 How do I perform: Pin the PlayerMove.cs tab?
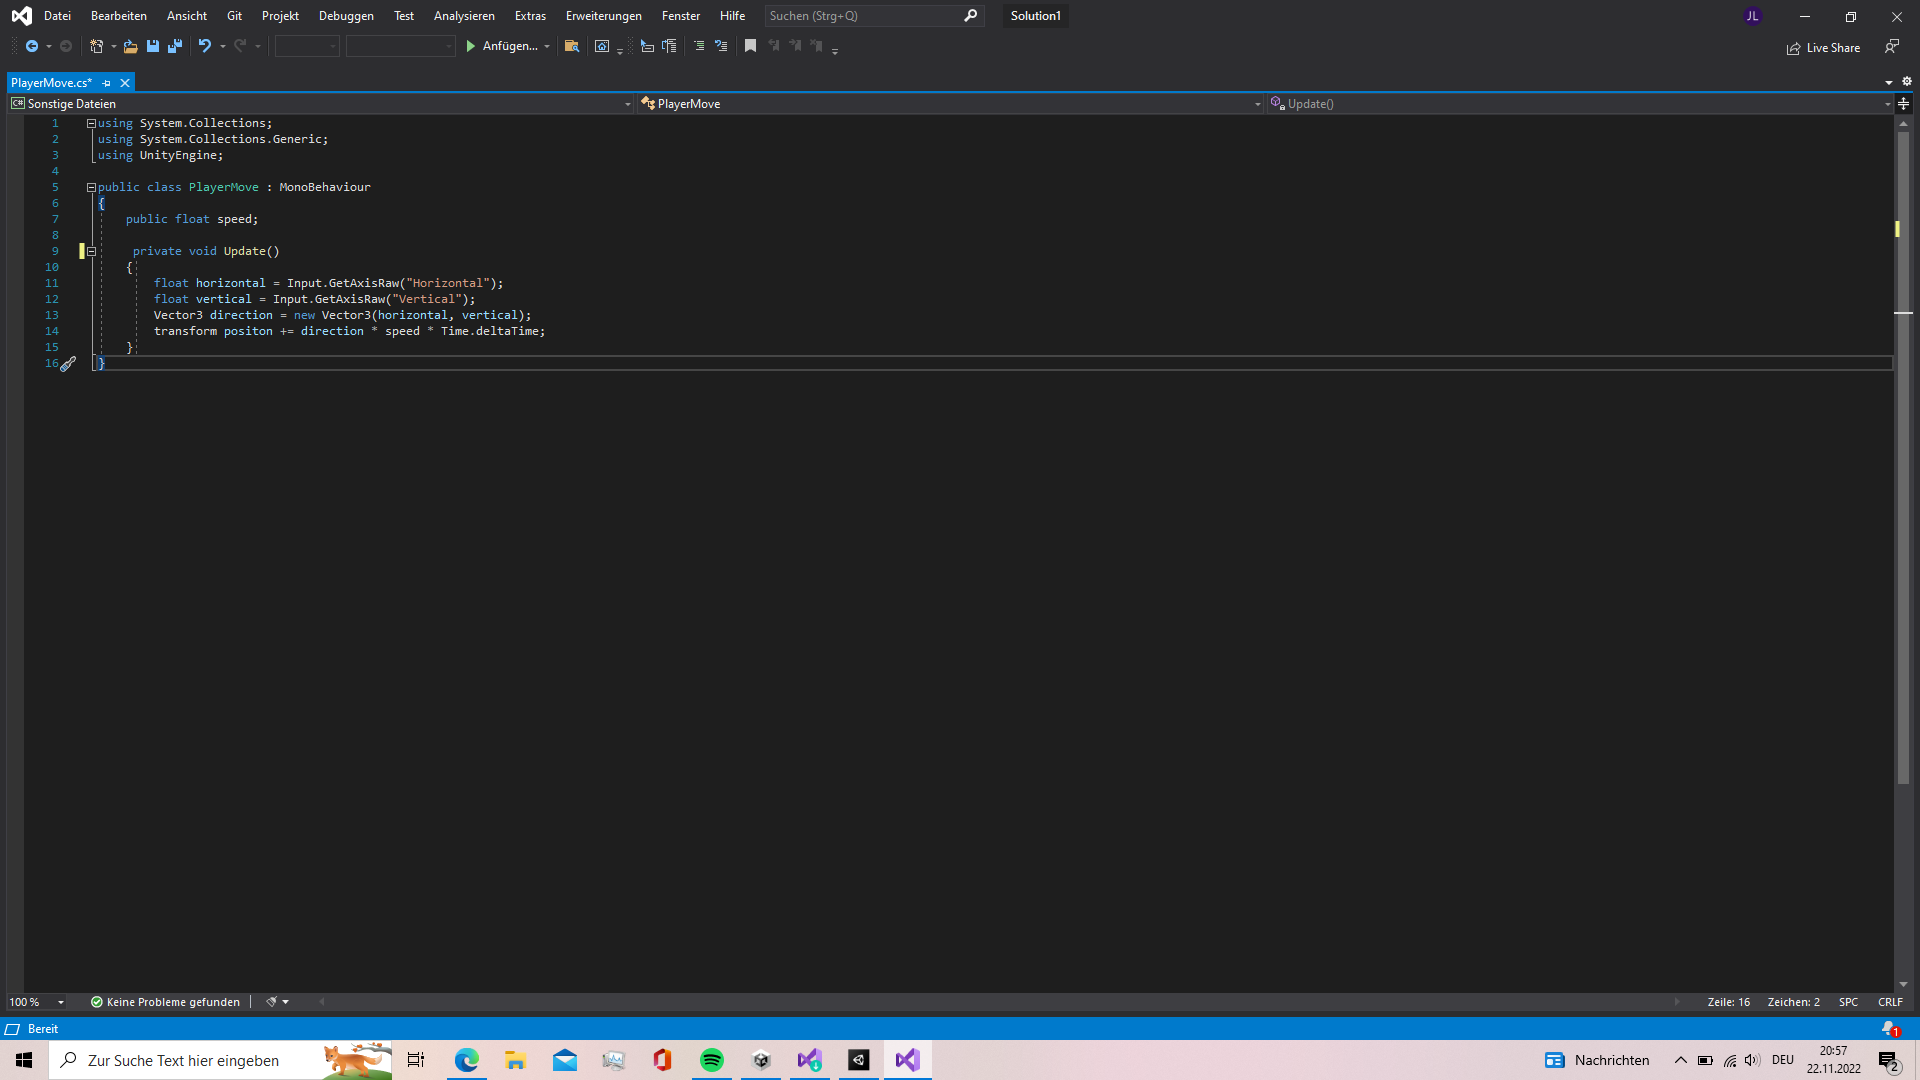[x=106, y=82]
